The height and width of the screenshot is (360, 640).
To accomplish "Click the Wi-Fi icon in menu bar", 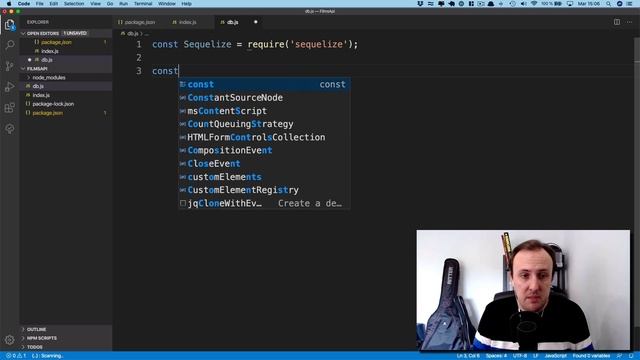I will [x=534, y=4].
